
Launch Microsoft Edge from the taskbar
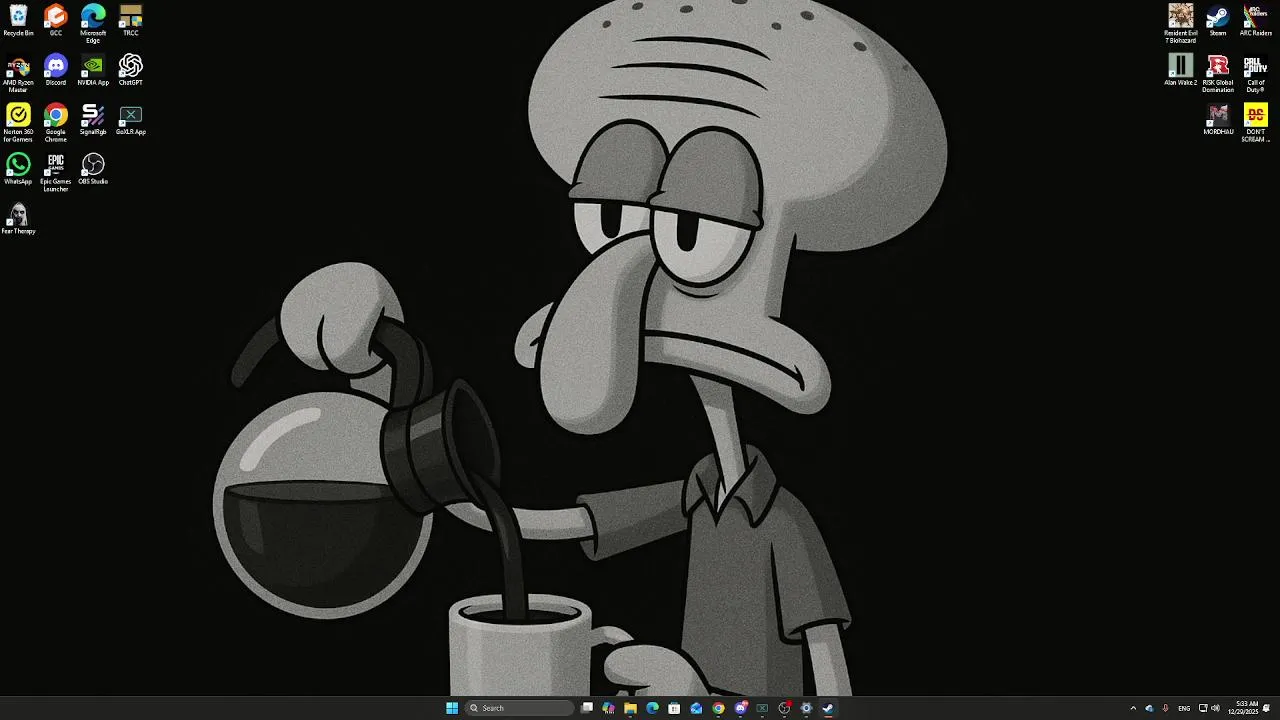(652, 708)
